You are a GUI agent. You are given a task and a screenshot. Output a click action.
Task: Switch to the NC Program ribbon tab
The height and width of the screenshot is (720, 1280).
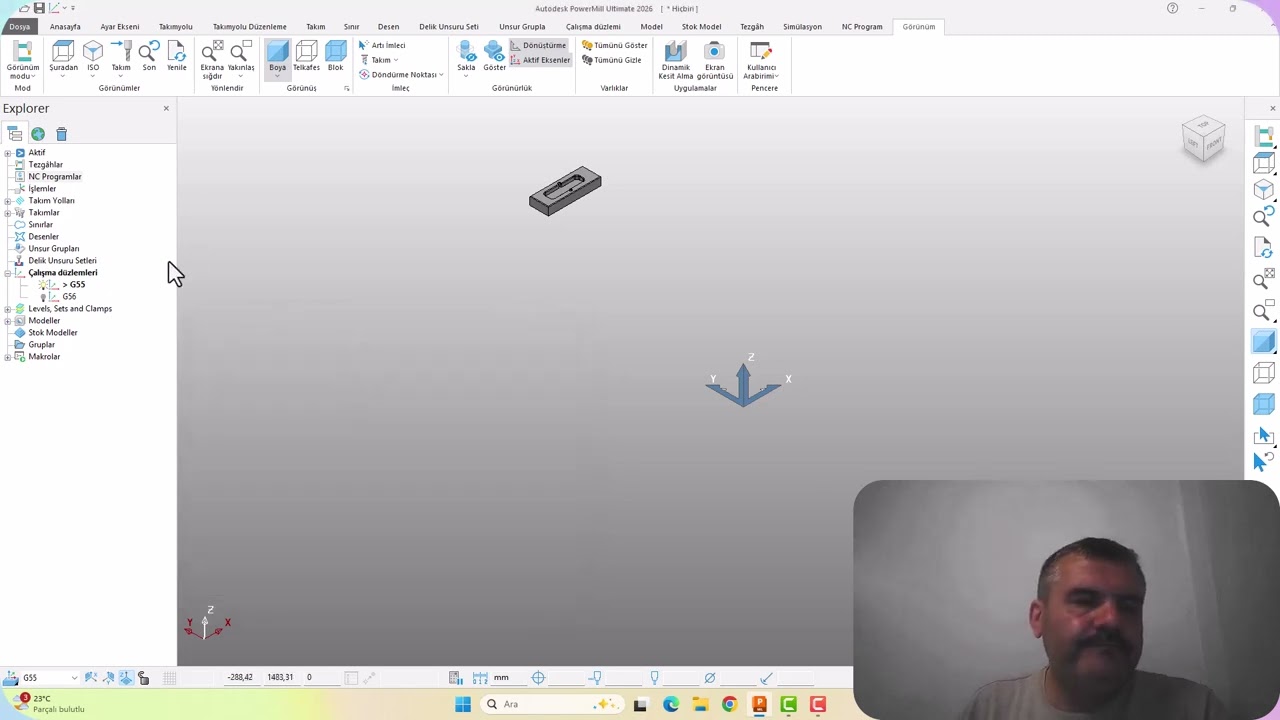click(862, 27)
